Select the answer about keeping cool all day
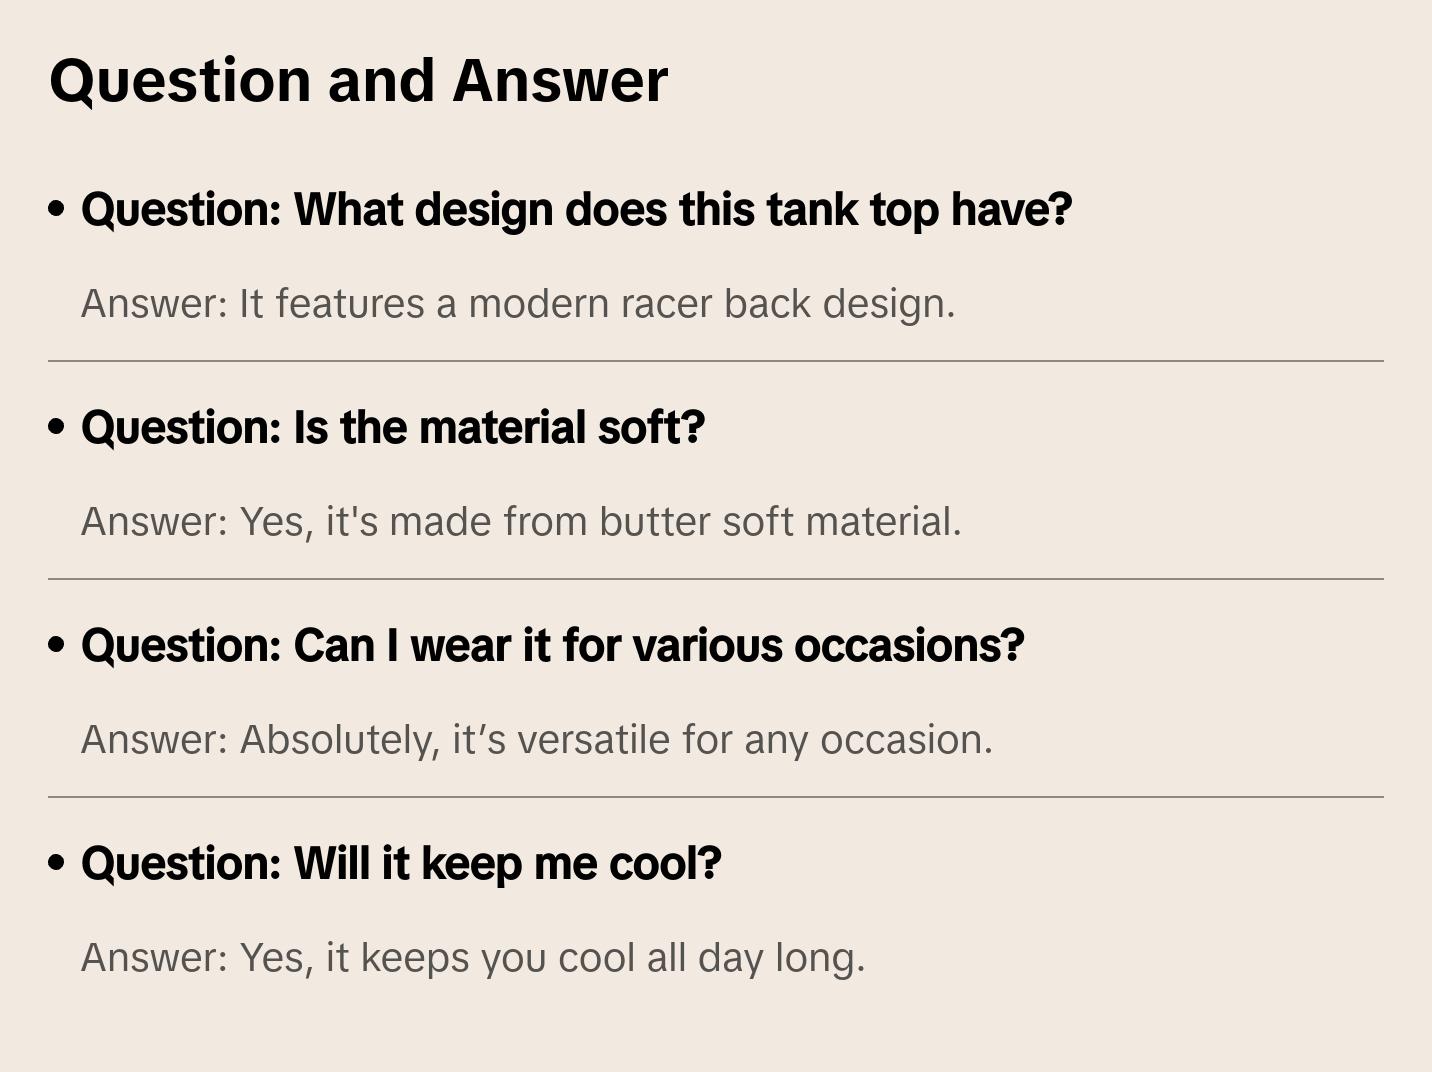Image resolution: width=1432 pixels, height=1072 pixels. 473,958
